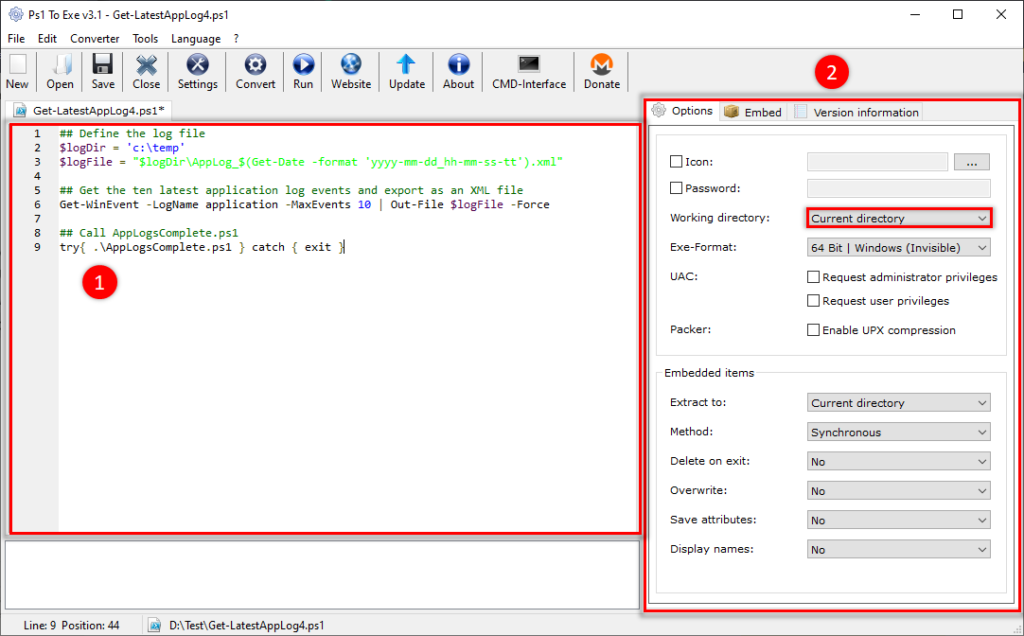
Task: Switch to Version information tab
Action: [856, 112]
